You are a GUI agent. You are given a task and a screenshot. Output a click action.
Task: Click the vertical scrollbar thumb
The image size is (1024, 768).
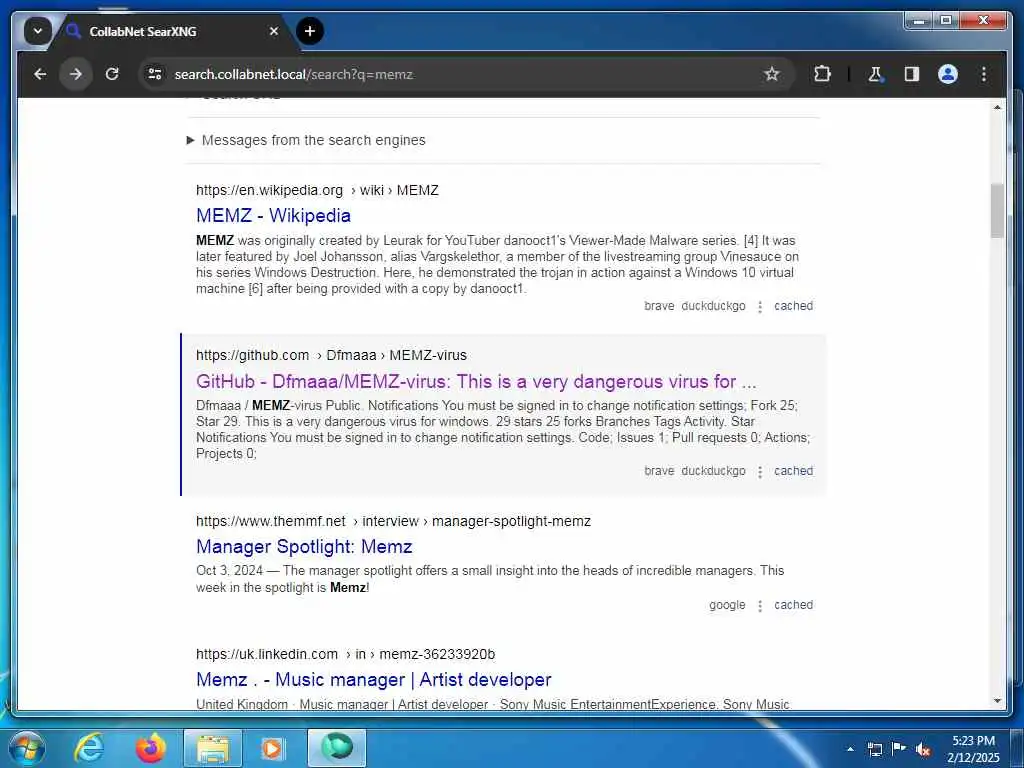997,211
